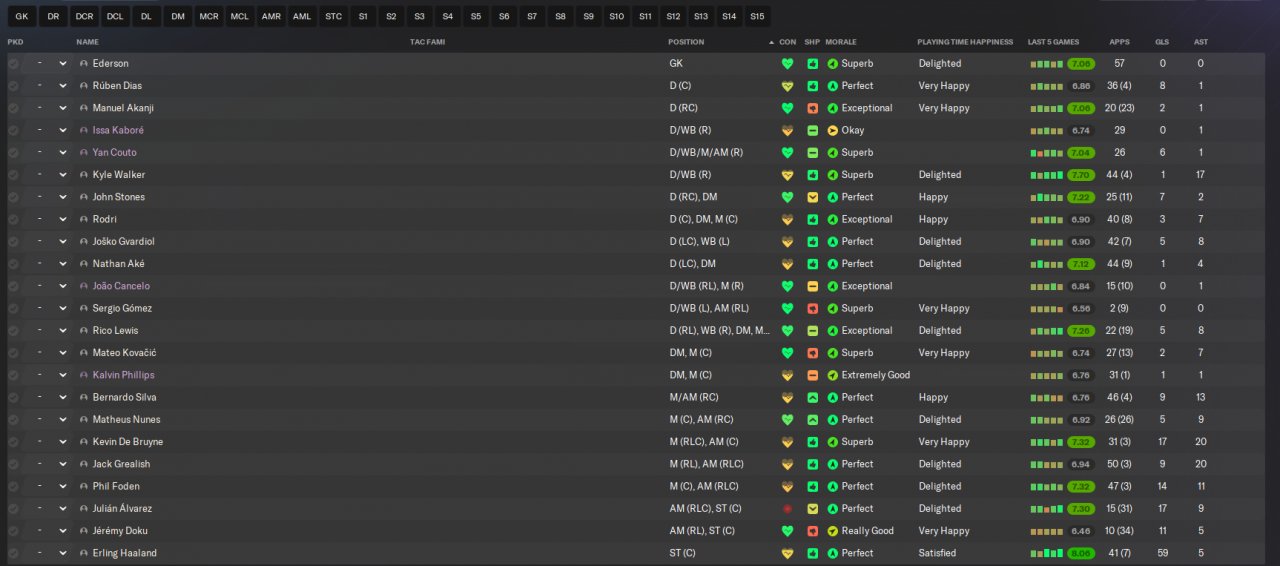The width and height of the screenshot is (1280, 566).
Task: Click Rodri's condition heart icon
Action: (787, 219)
